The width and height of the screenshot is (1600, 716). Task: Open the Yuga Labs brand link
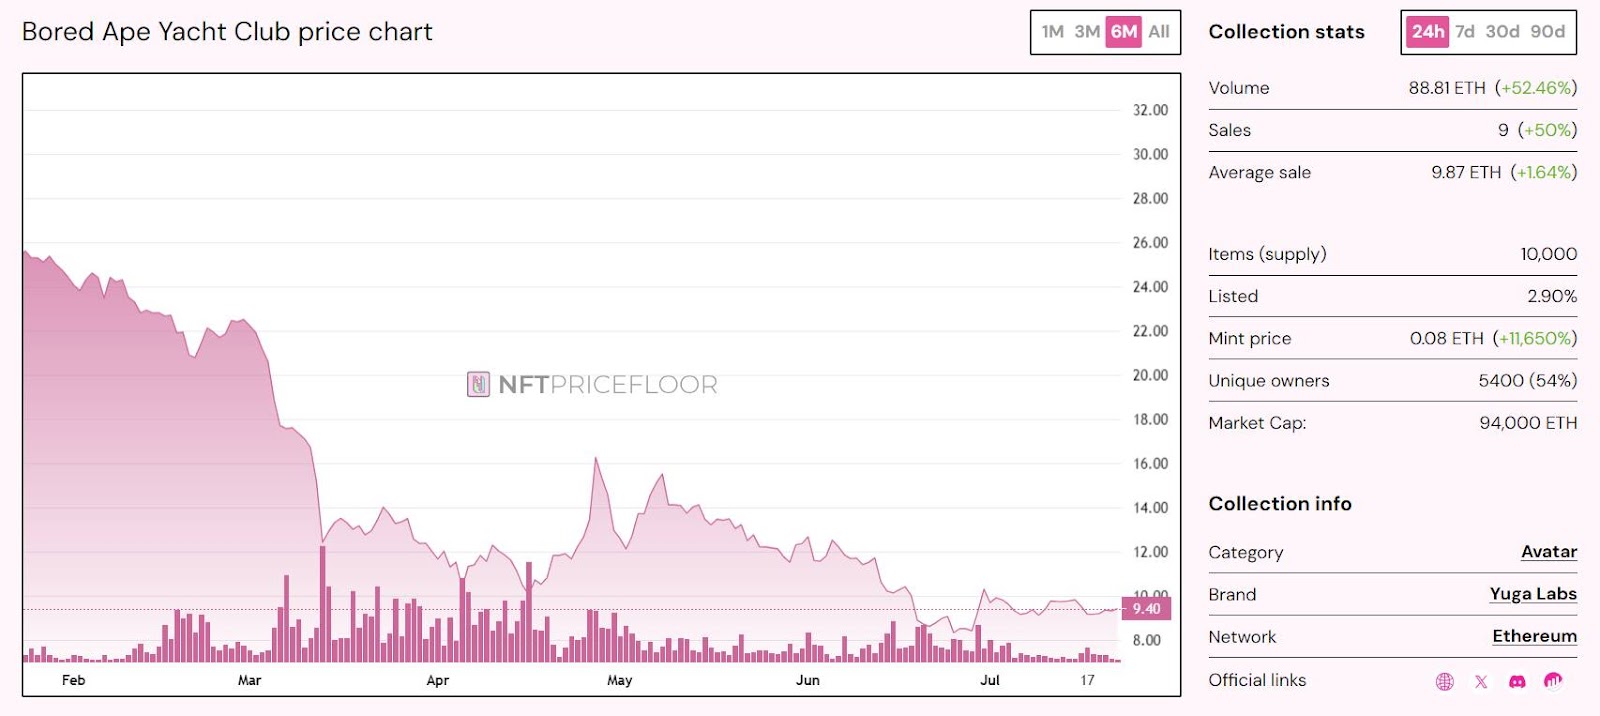[1533, 594]
